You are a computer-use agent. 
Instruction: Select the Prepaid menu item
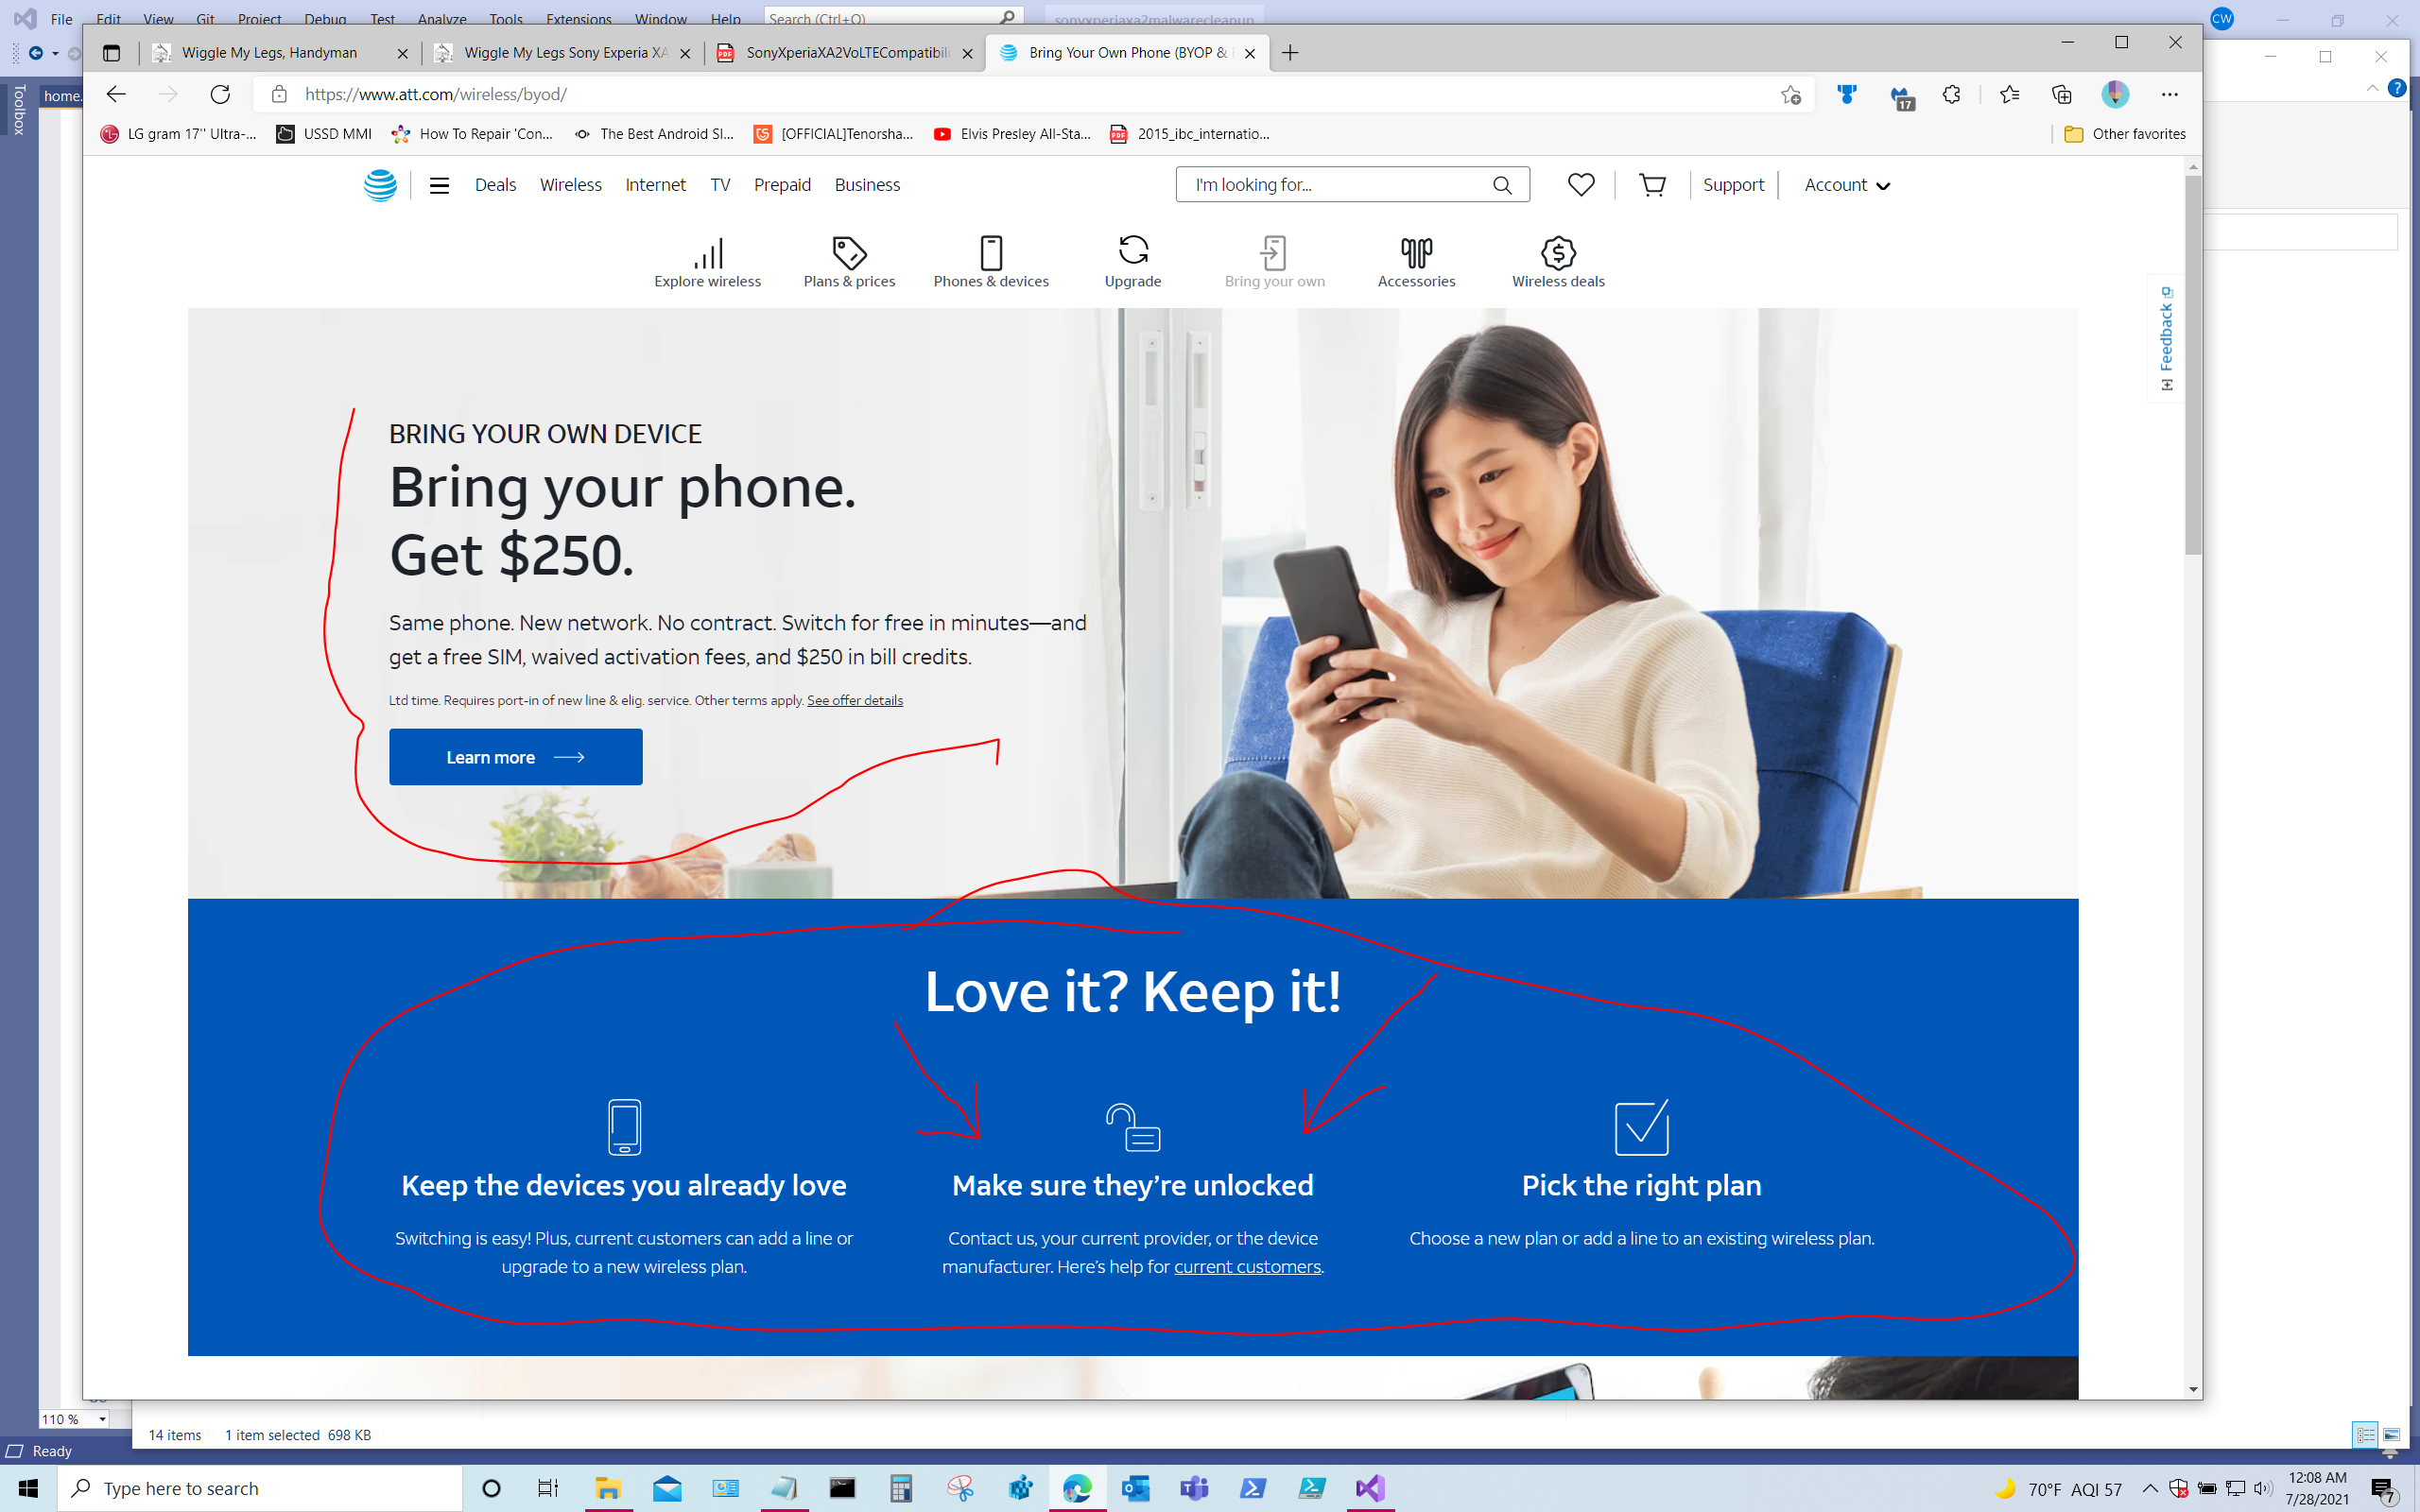tap(781, 184)
